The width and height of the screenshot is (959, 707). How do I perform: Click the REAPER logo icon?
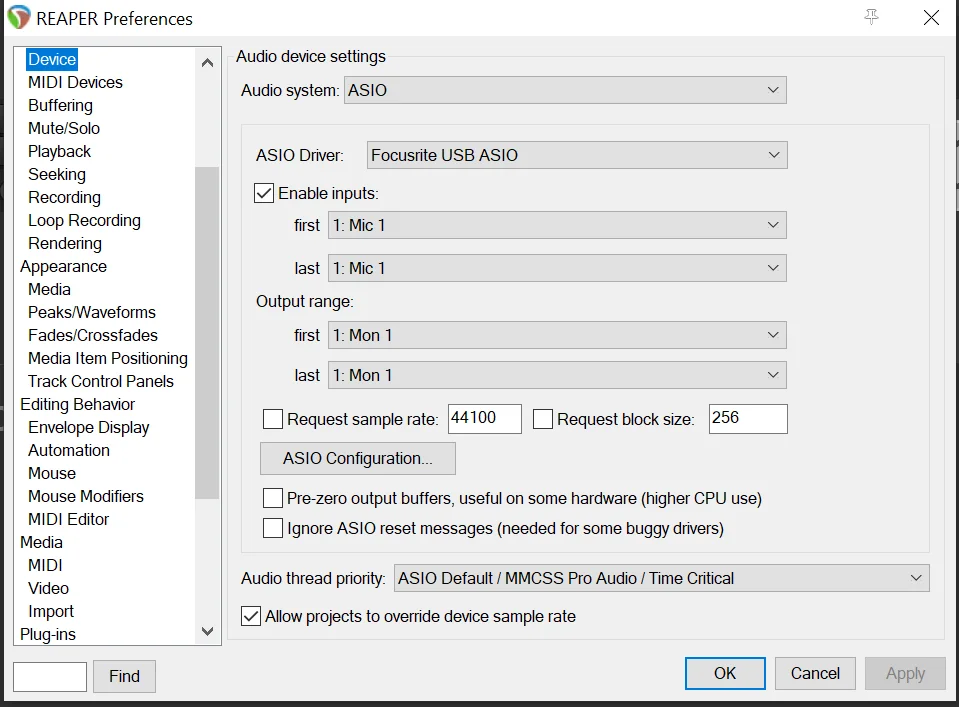18,18
